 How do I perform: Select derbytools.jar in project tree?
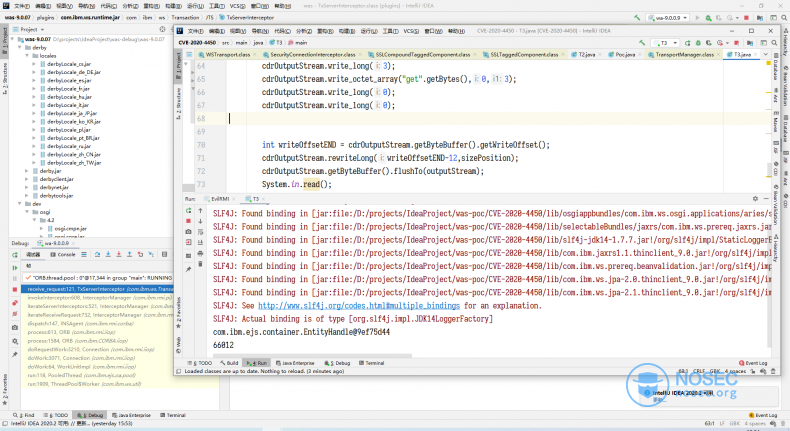pos(56,196)
